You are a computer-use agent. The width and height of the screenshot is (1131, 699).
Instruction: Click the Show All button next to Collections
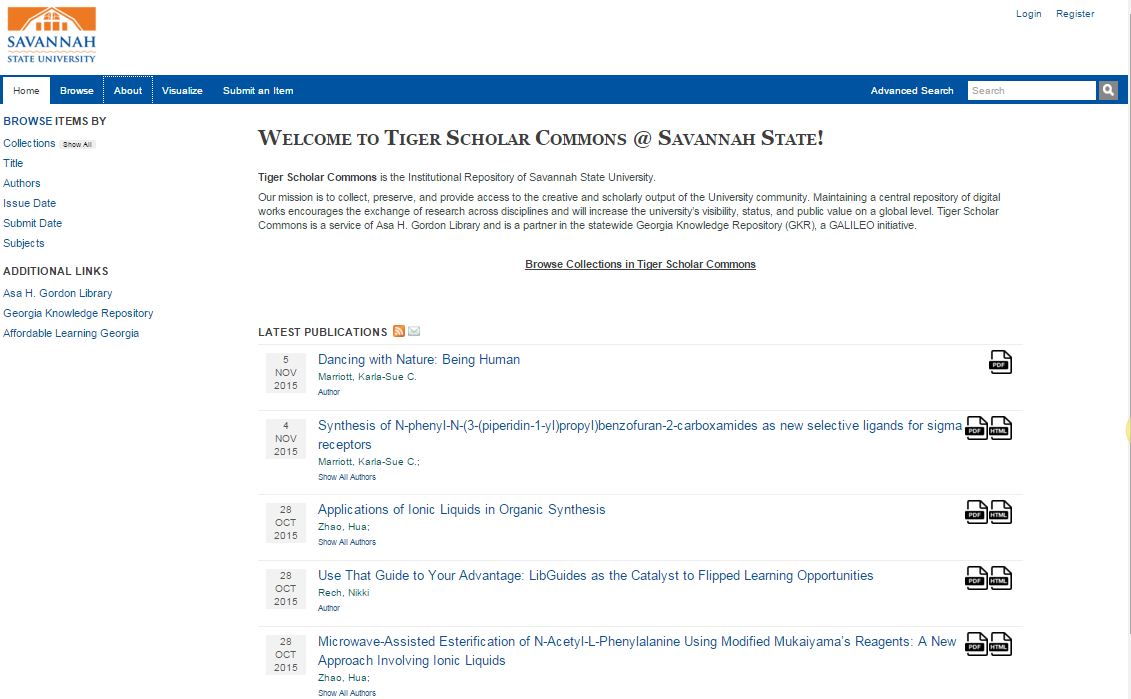[x=77, y=144]
